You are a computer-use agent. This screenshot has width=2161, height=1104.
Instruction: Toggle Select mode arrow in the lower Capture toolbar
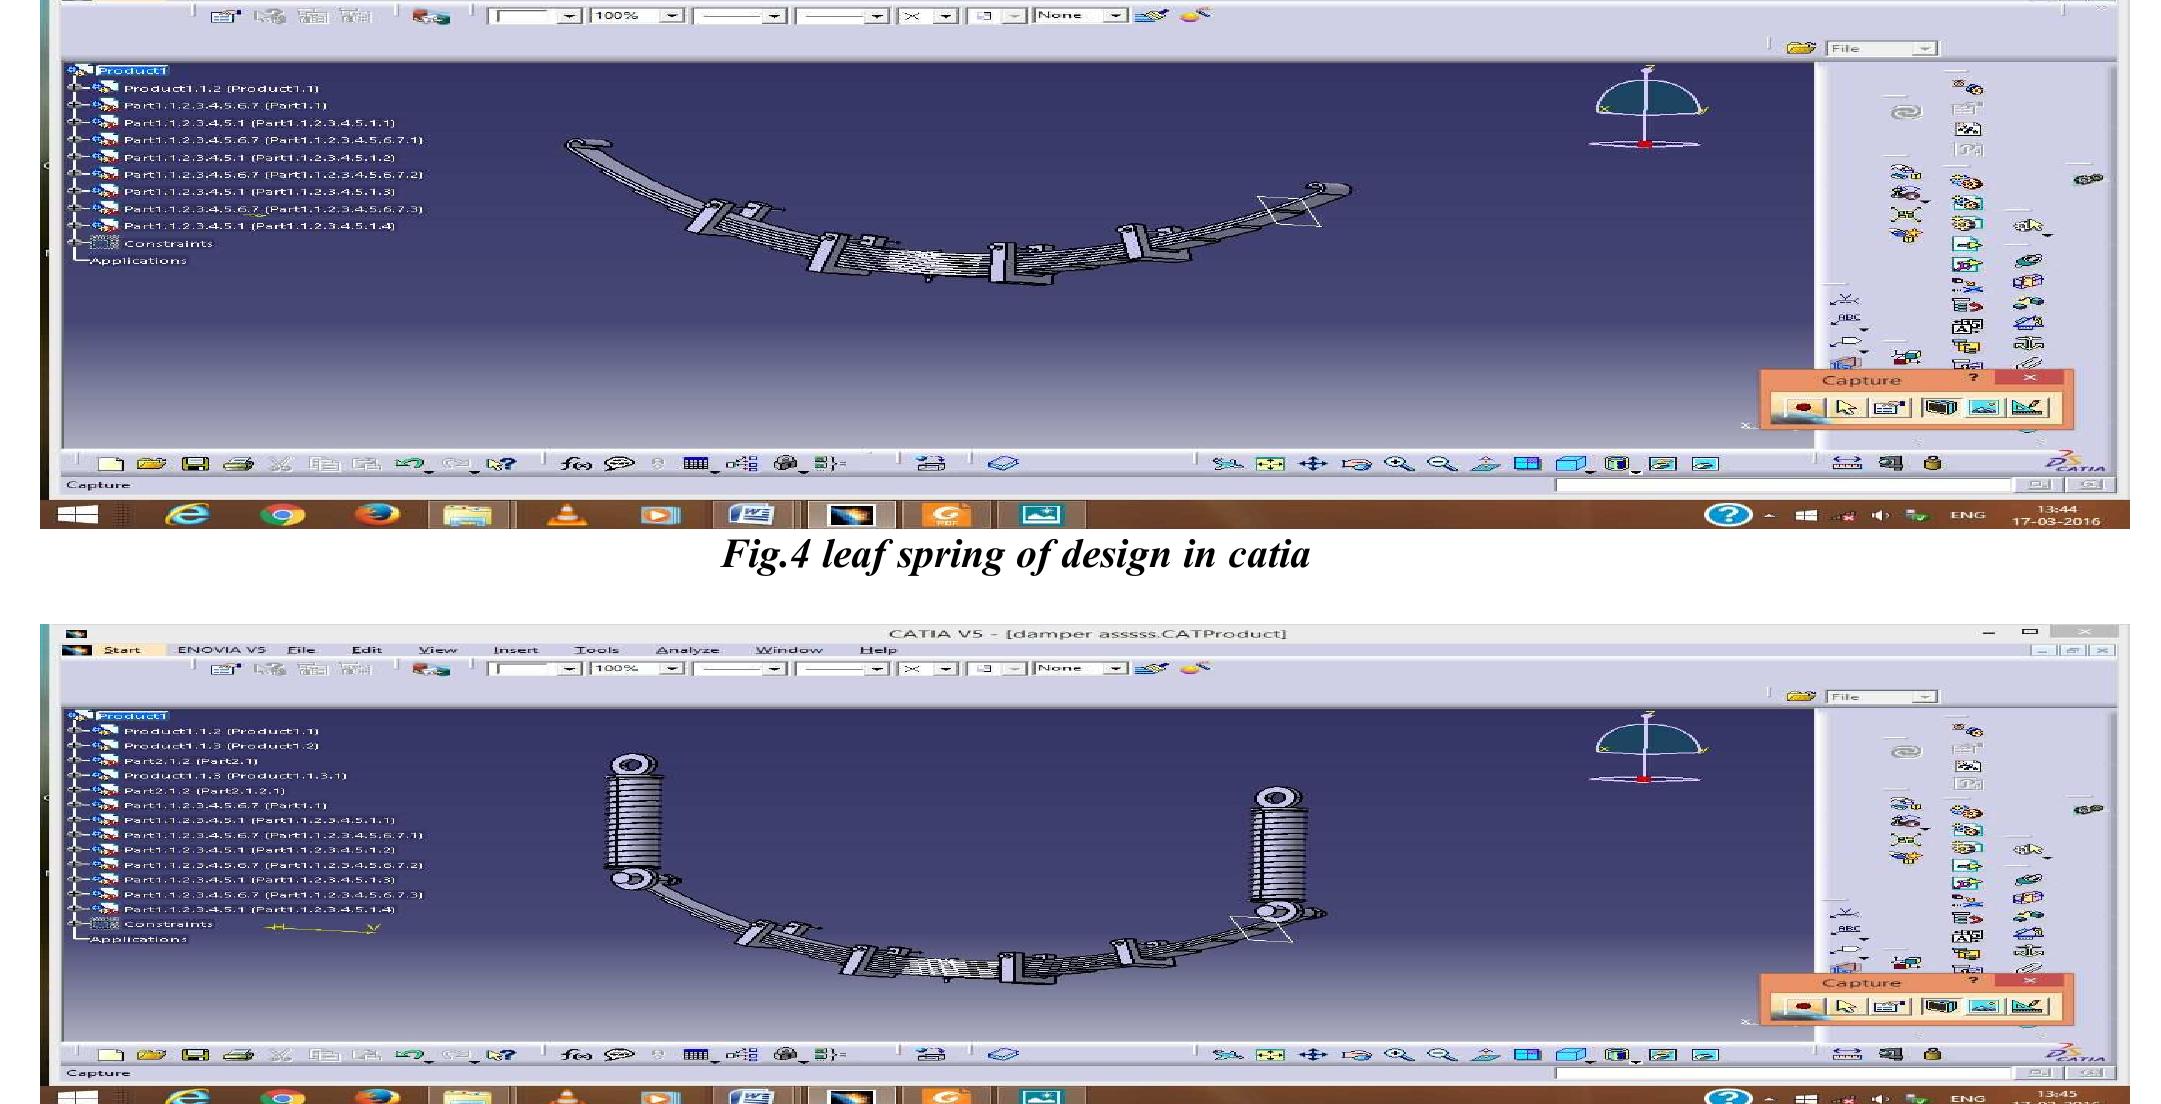click(1846, 1006)
